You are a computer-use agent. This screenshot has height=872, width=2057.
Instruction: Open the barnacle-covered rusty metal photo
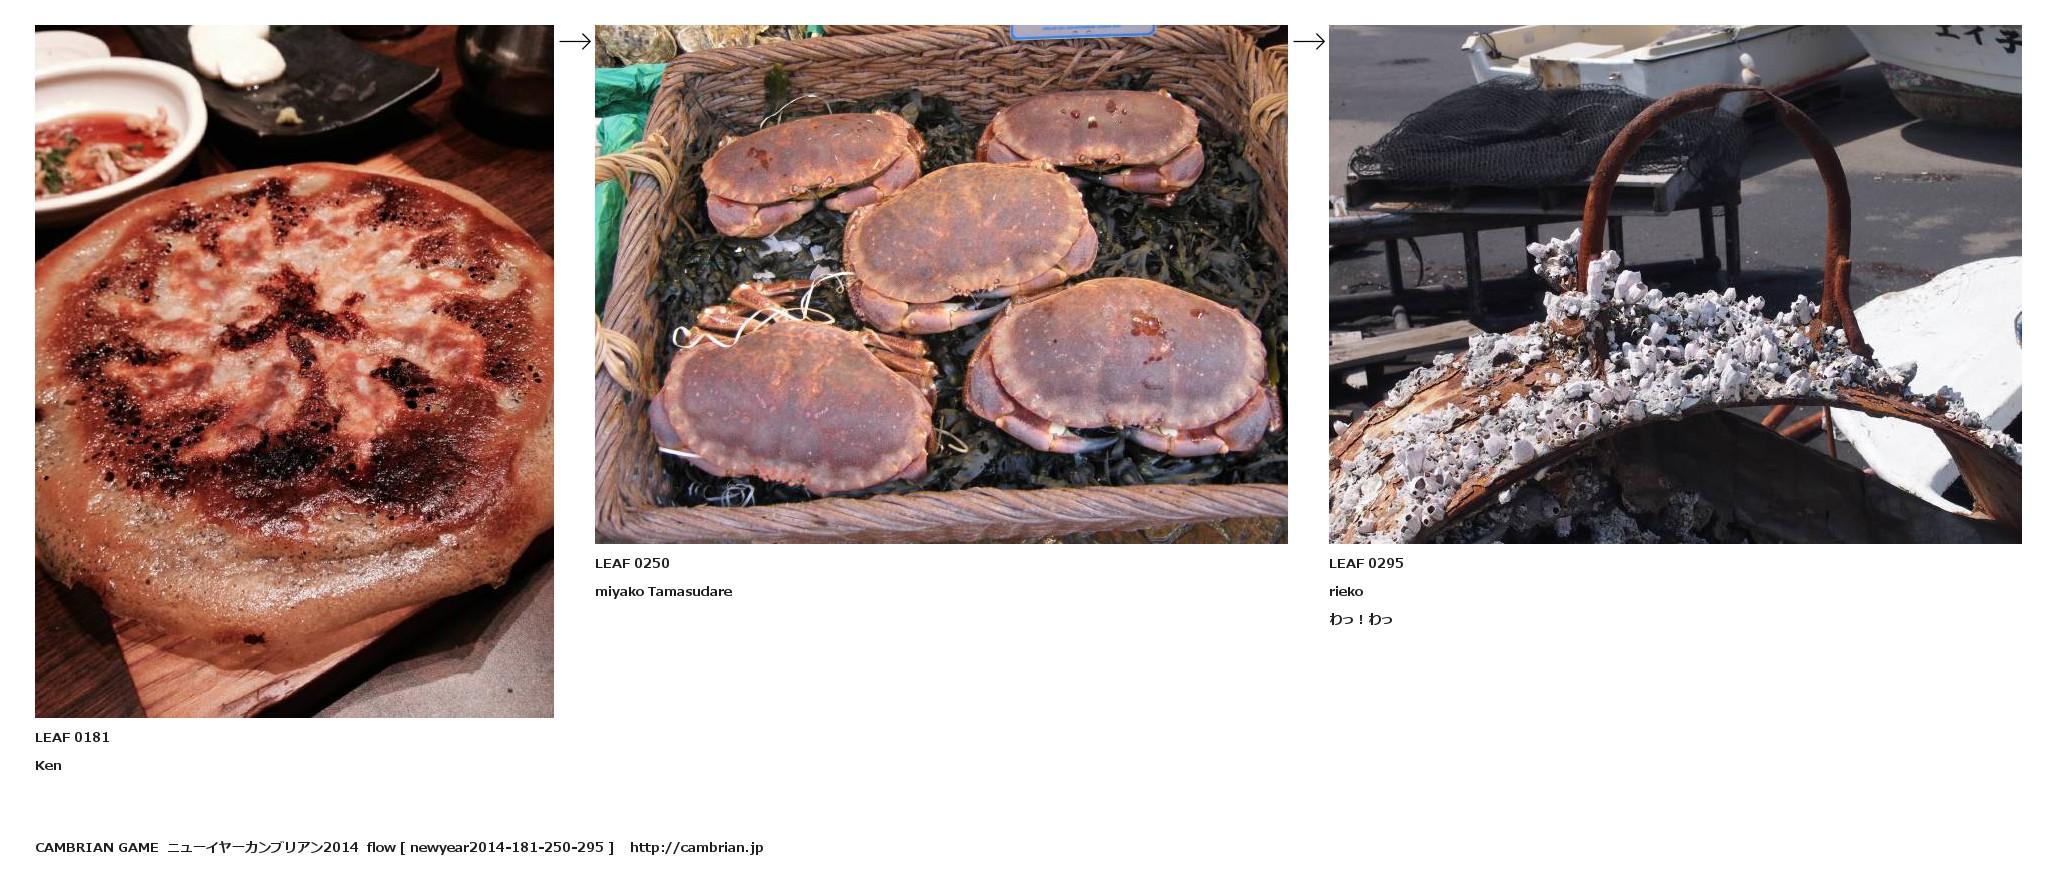point(1675,284)
